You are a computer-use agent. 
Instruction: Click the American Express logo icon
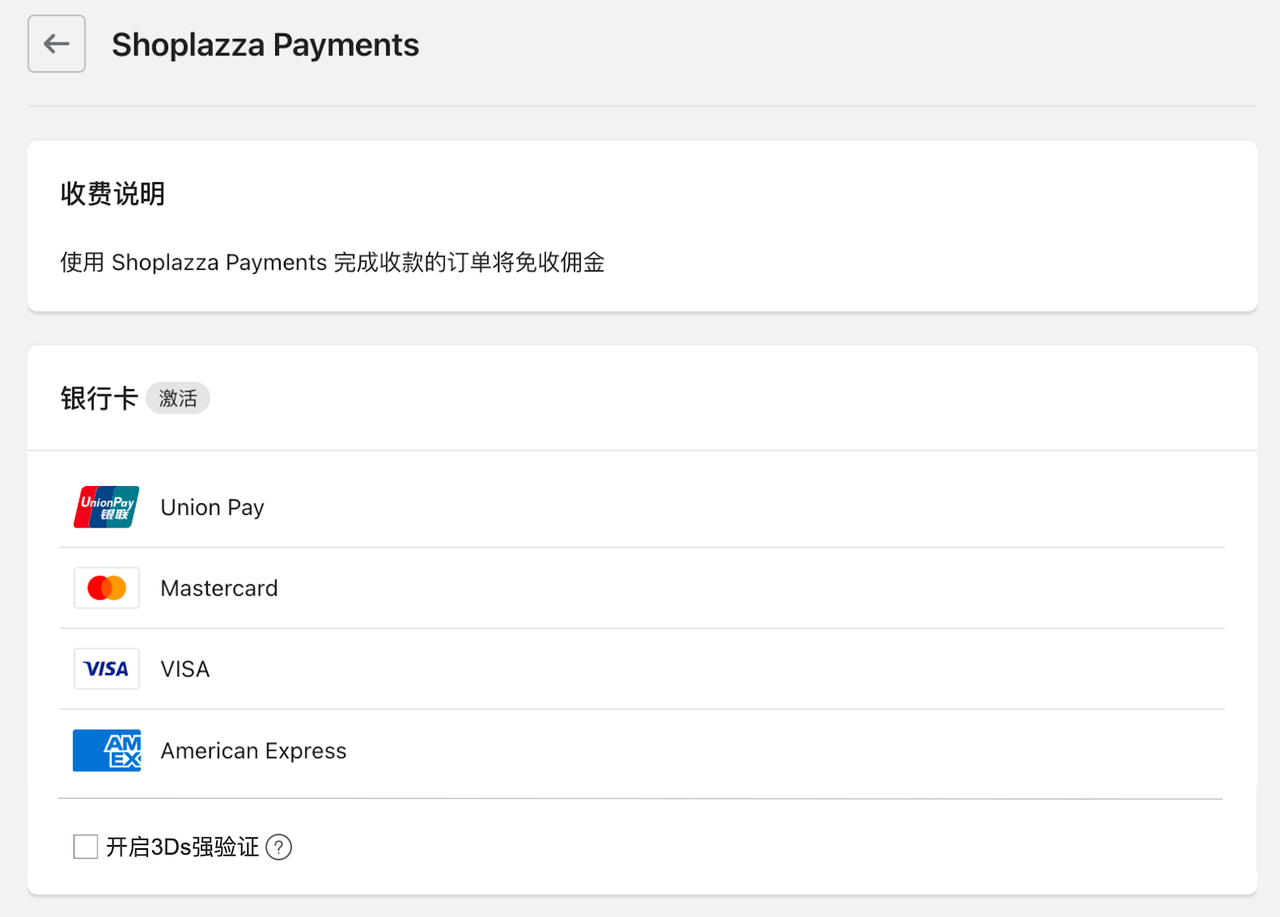pos(106,750)
